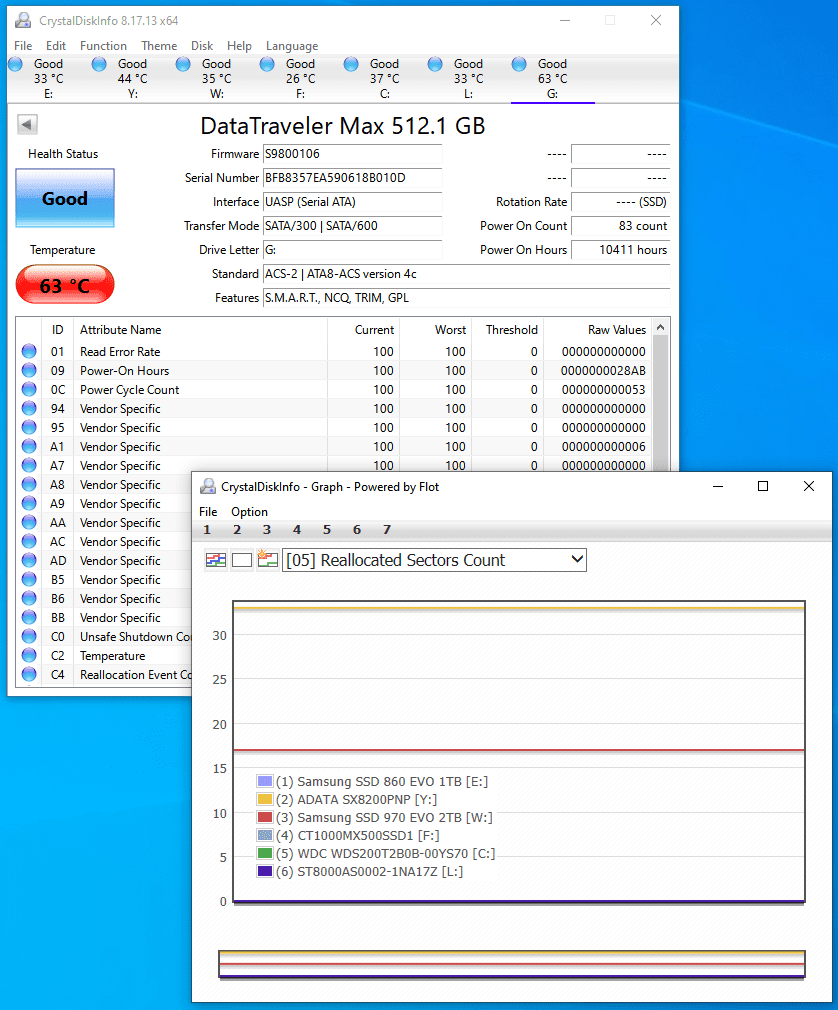The width and height of the screenshot is (838, 1010).
Task: Click the graph overview range strip at bottom
Action: click(x=512, y=964)
